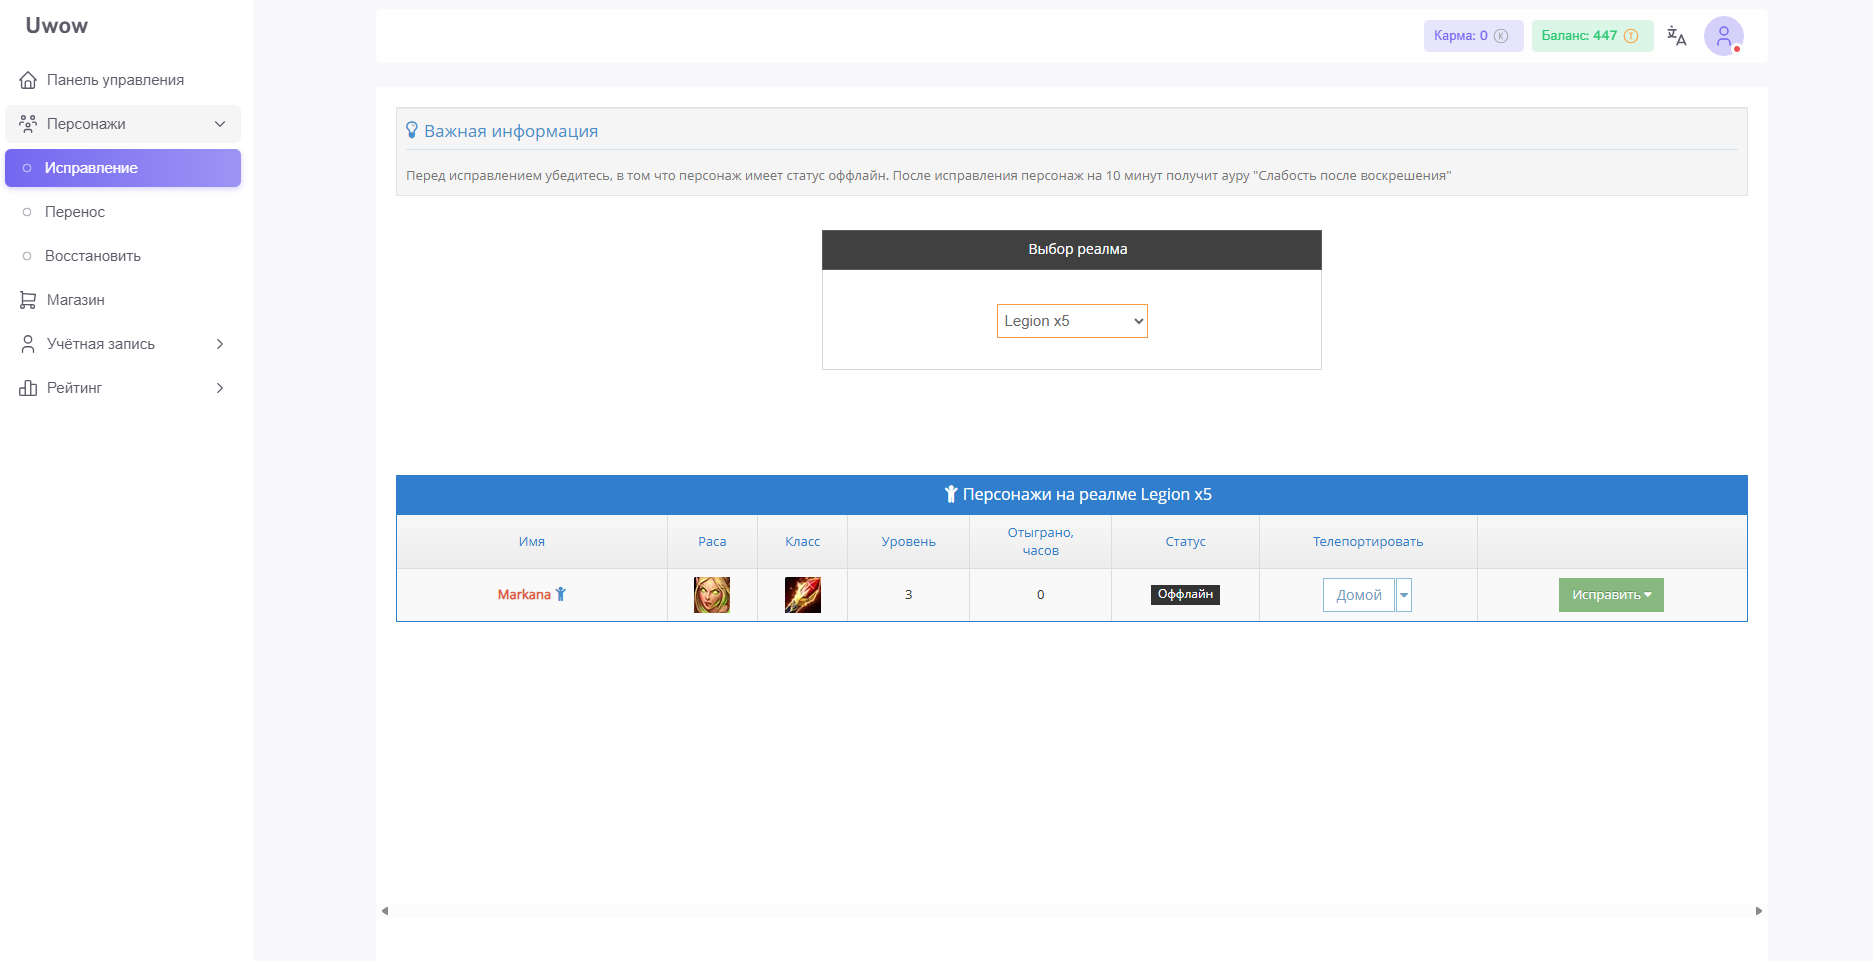Select the Восстановить submenu item
This screenshot has width=1873, height=961.
(x=93, y=256)
